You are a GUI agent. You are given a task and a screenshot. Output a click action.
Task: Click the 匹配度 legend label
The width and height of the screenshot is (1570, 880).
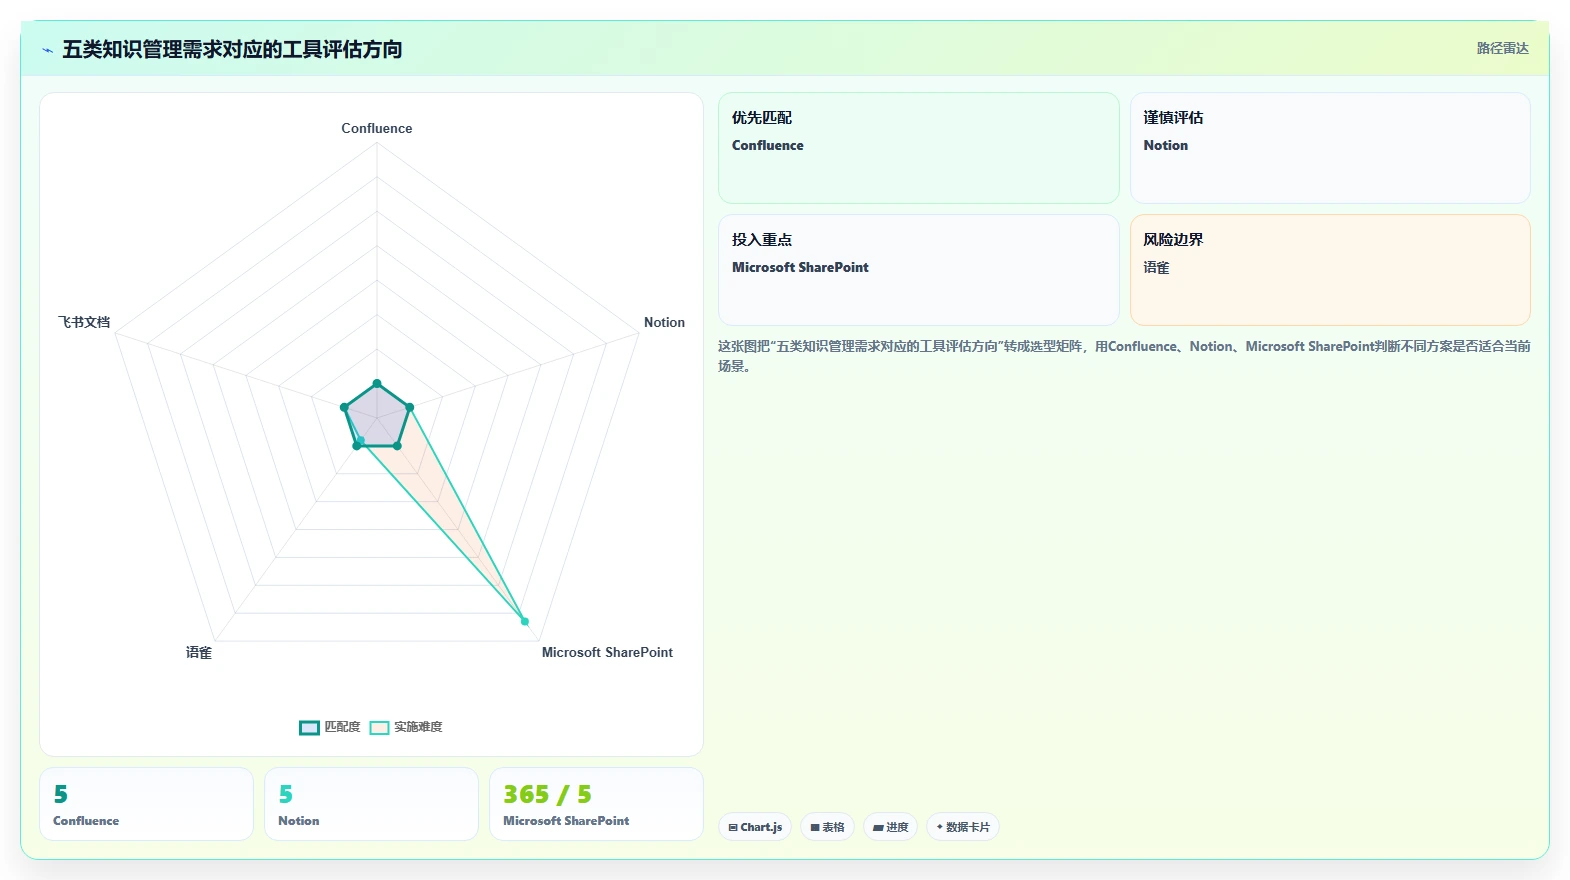click(342, 727)
